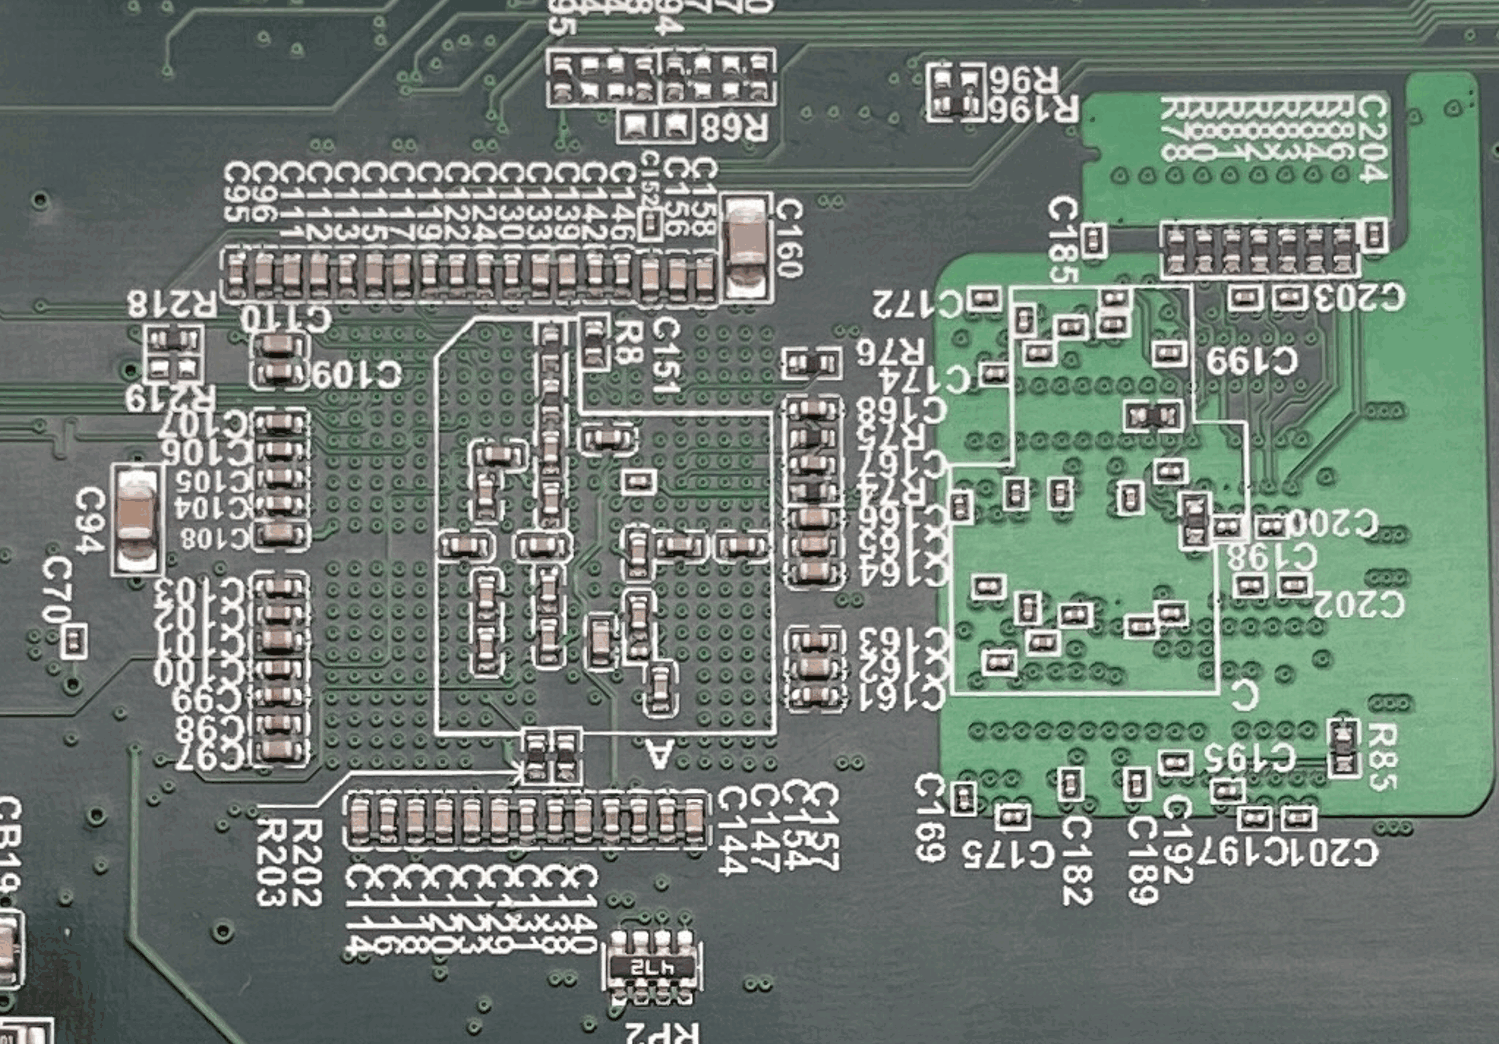The height and width of the screenshot is (1044, 1499).
Task: Click the C110 label
Action: (x=285, y=319)
